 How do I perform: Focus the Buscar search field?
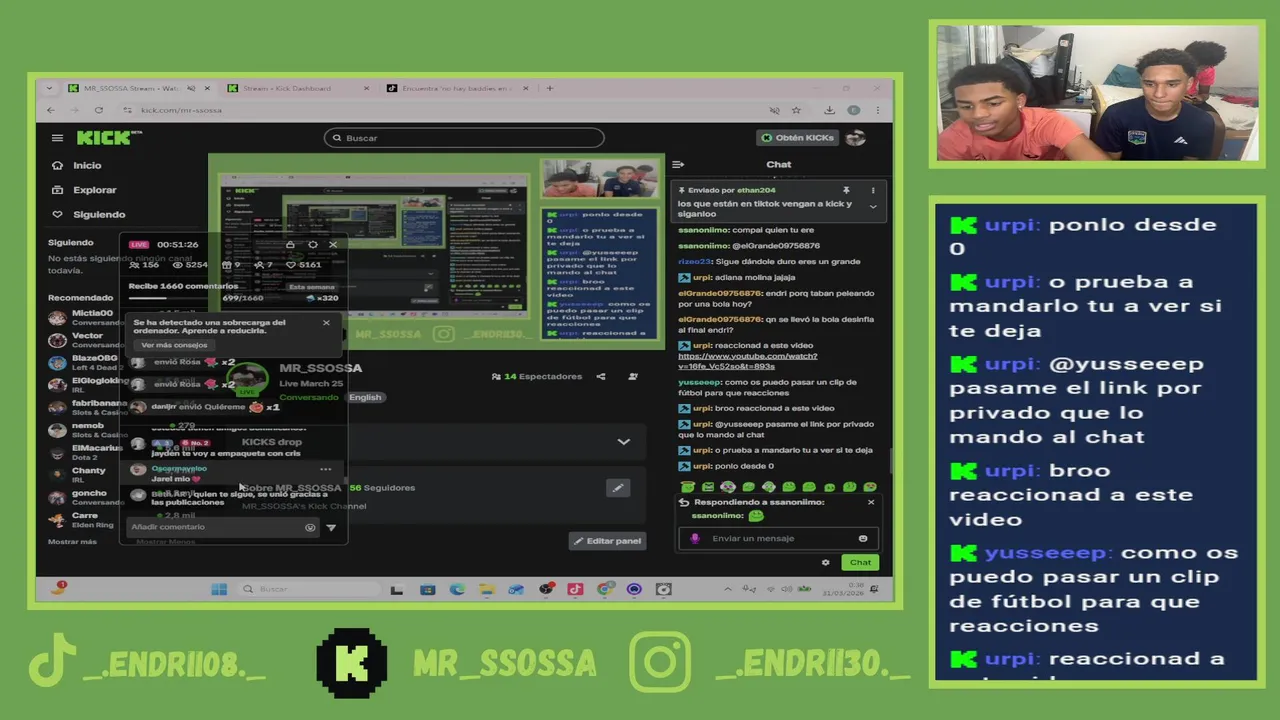[x=464, y=138]
